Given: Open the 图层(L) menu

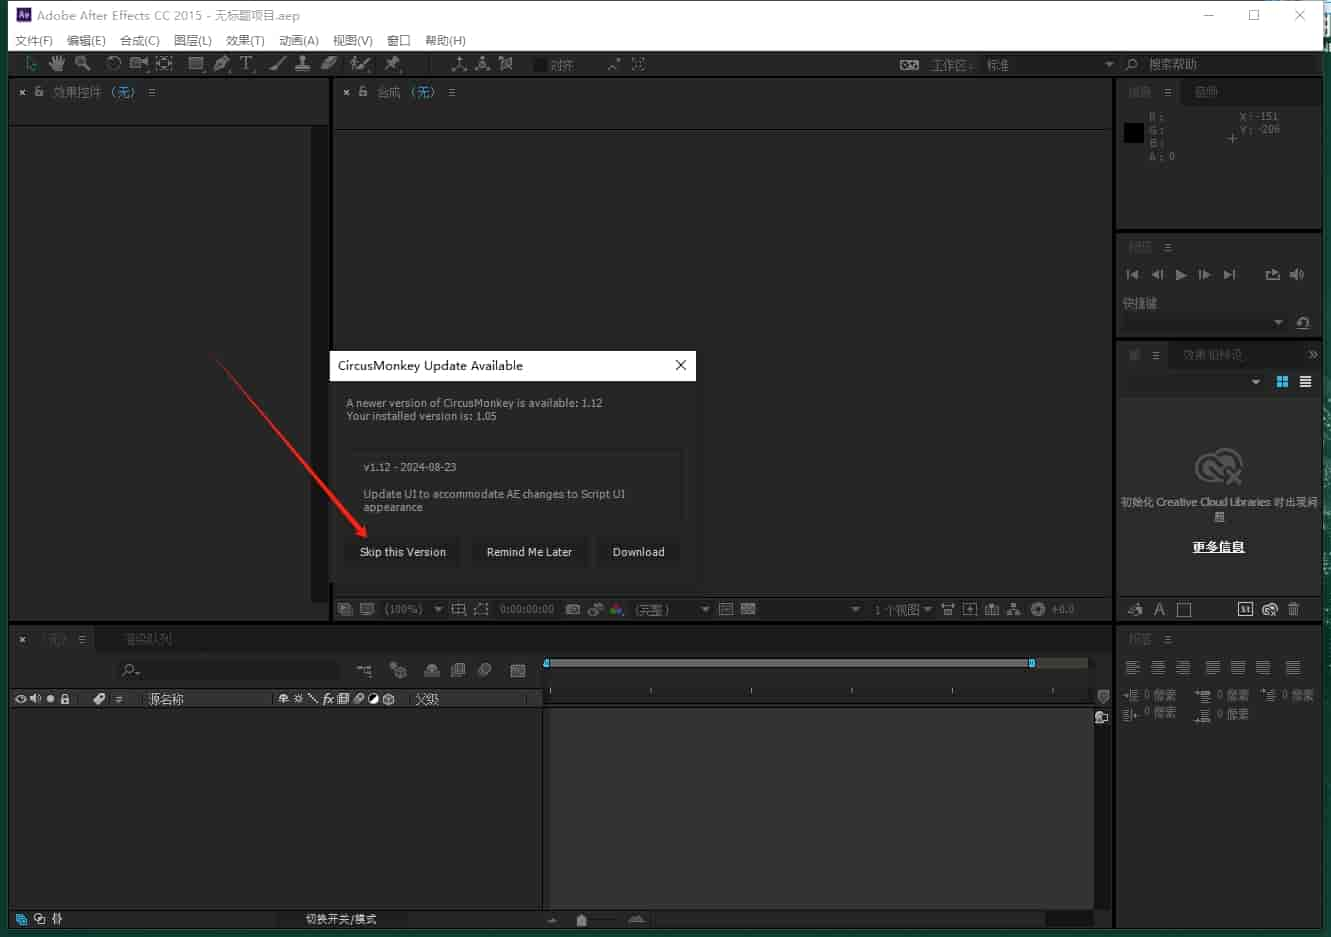Looking at the screenshot, I should point(193,41).
